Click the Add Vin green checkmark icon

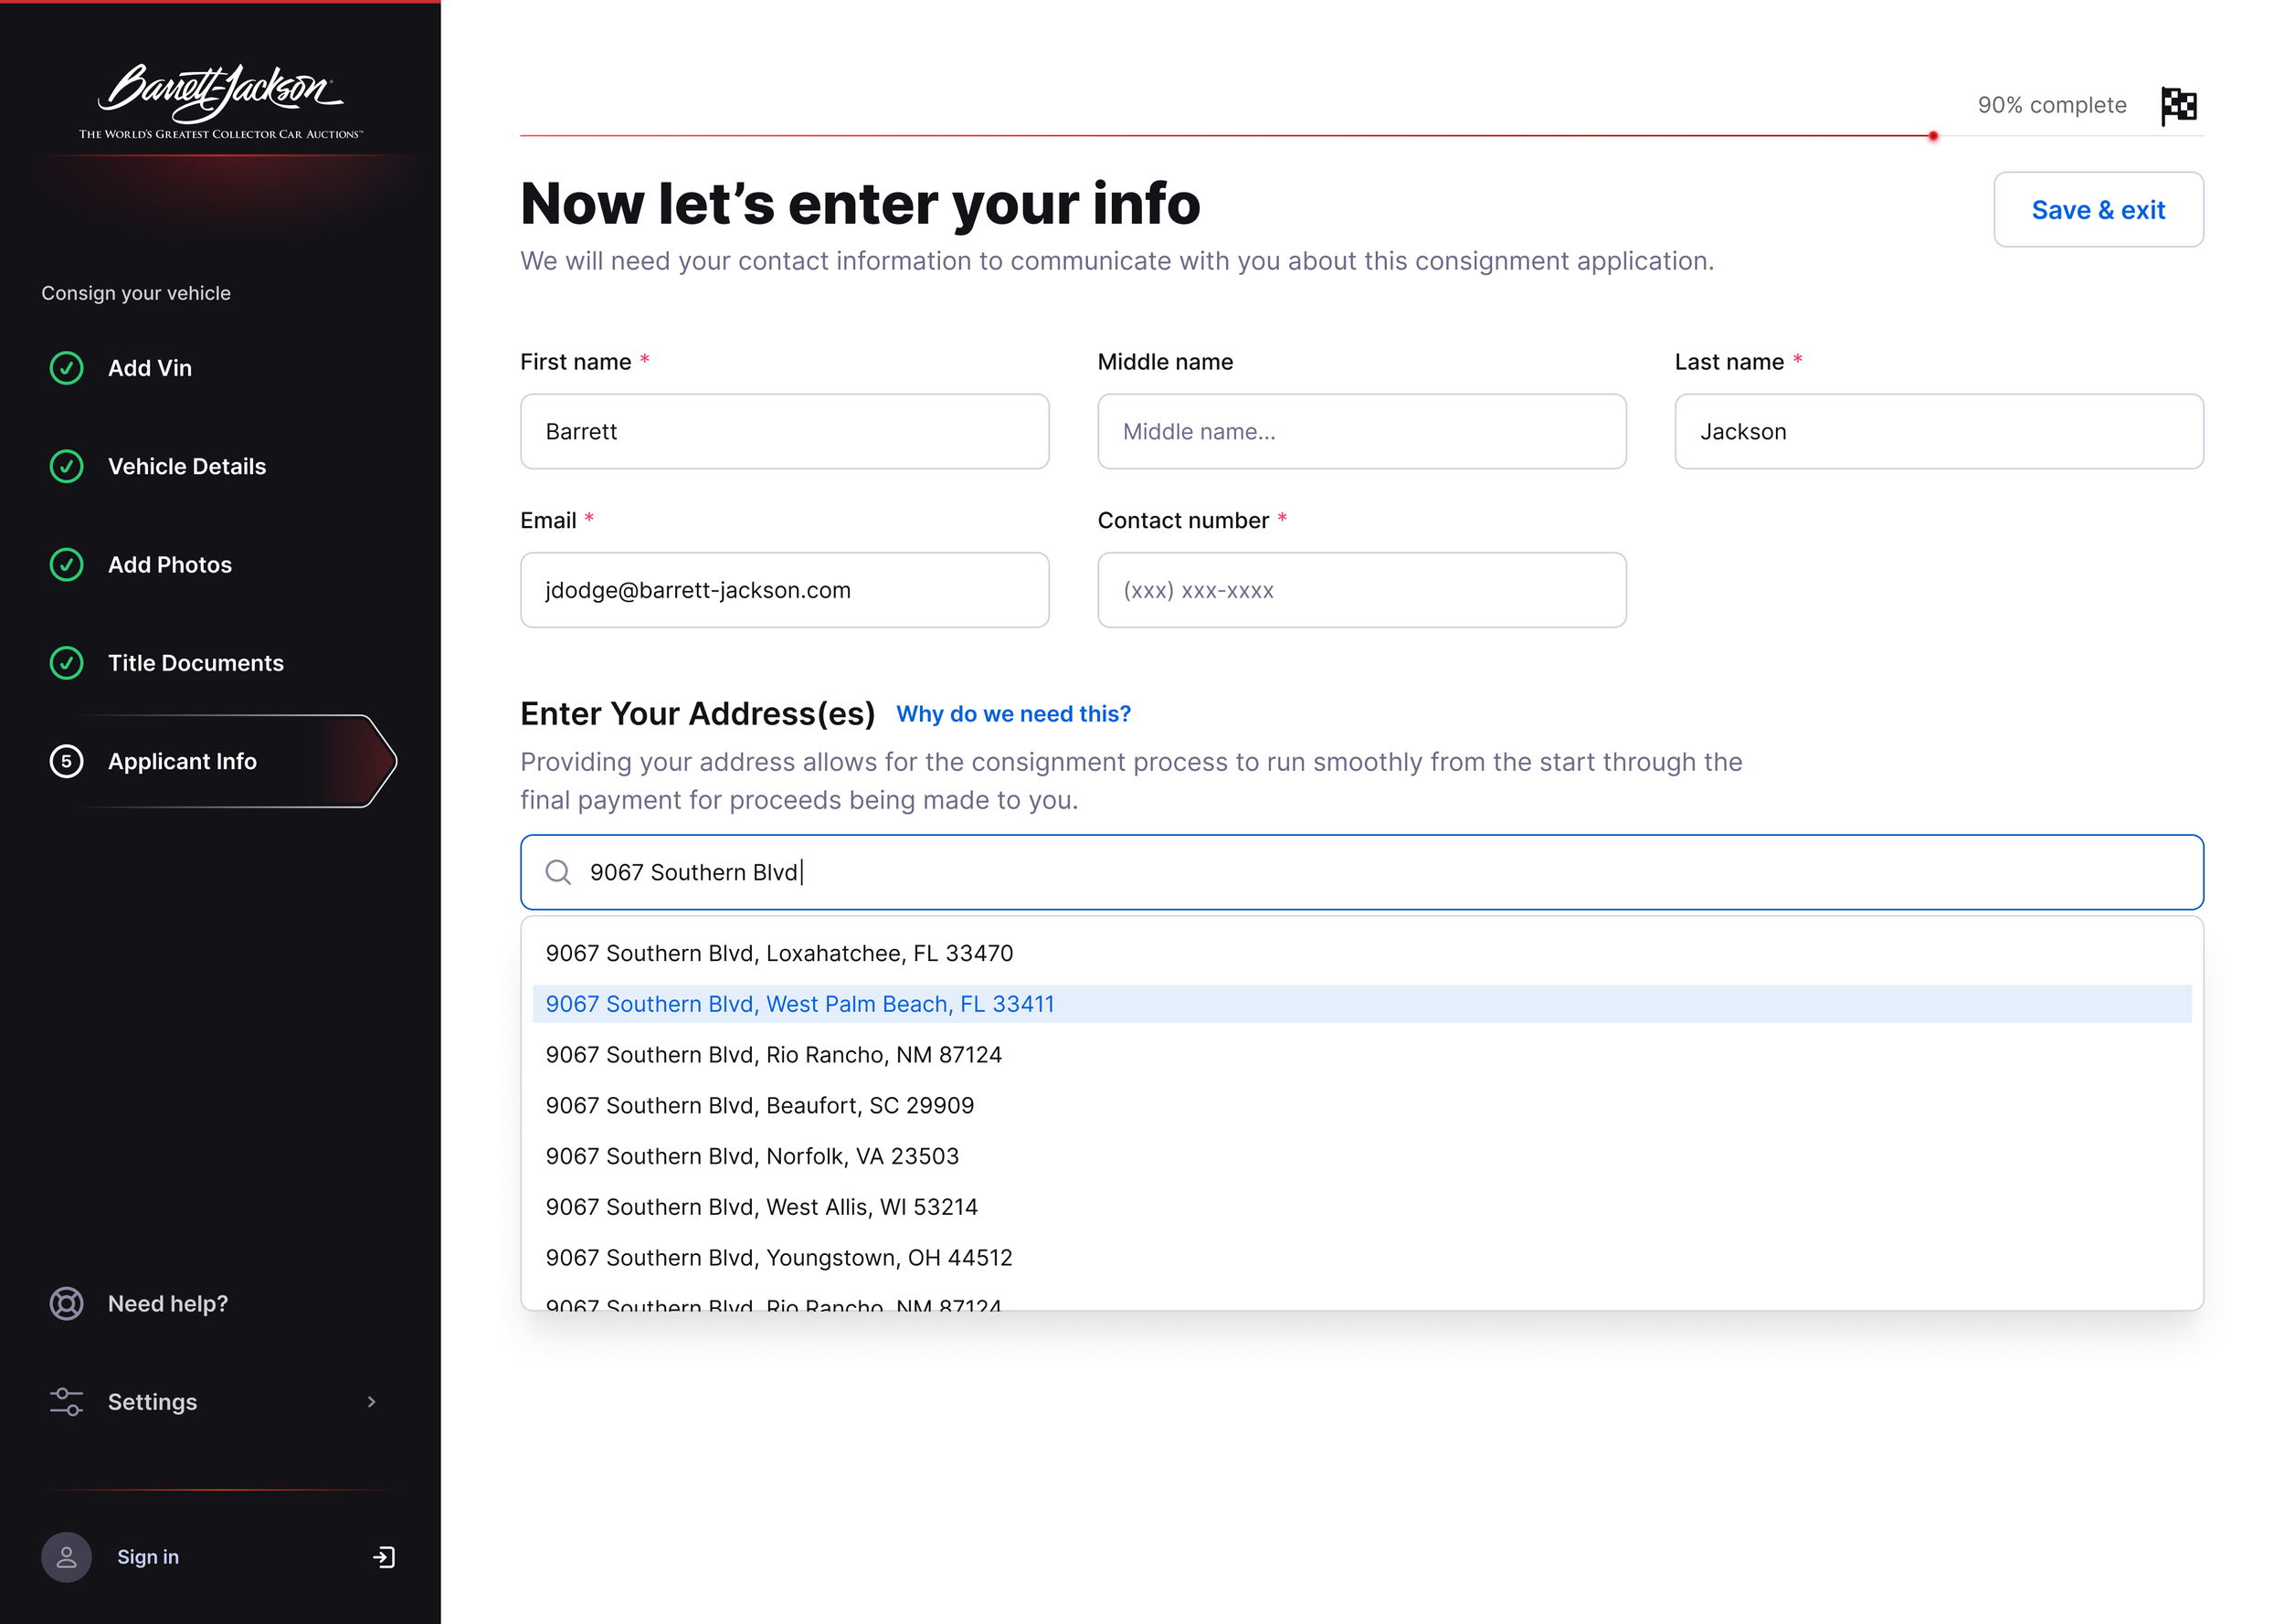pos(67,368)
